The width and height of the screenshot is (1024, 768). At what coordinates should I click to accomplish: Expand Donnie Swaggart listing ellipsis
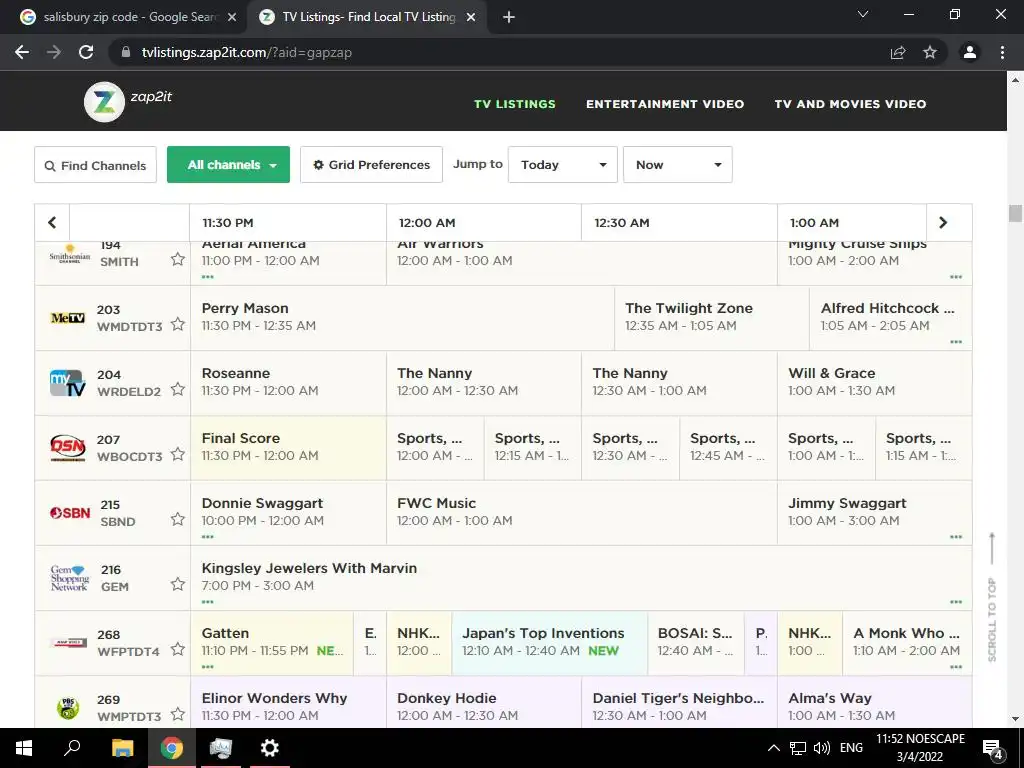tap(208, 537)
